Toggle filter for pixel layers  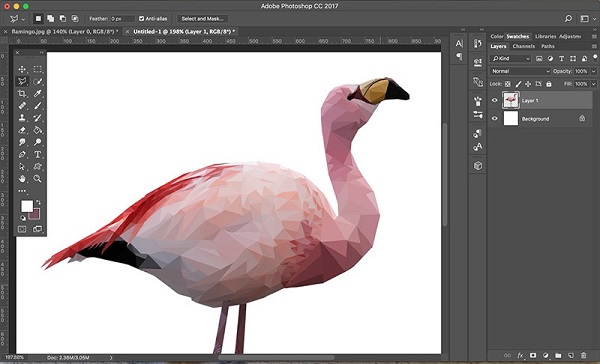coord(539,59)
